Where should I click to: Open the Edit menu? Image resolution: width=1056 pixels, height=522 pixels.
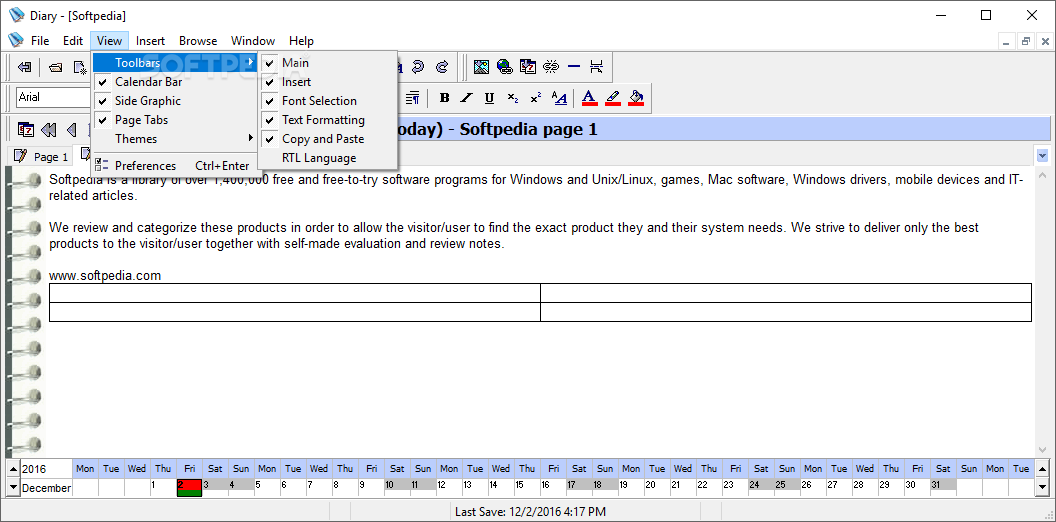click(73, 40)
